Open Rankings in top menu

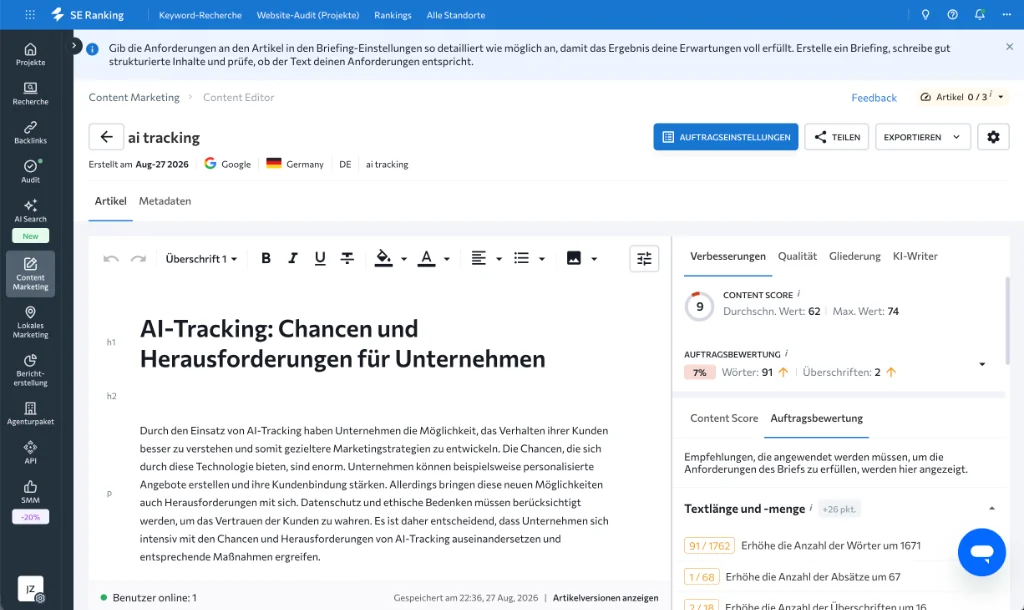pos(392,15)
